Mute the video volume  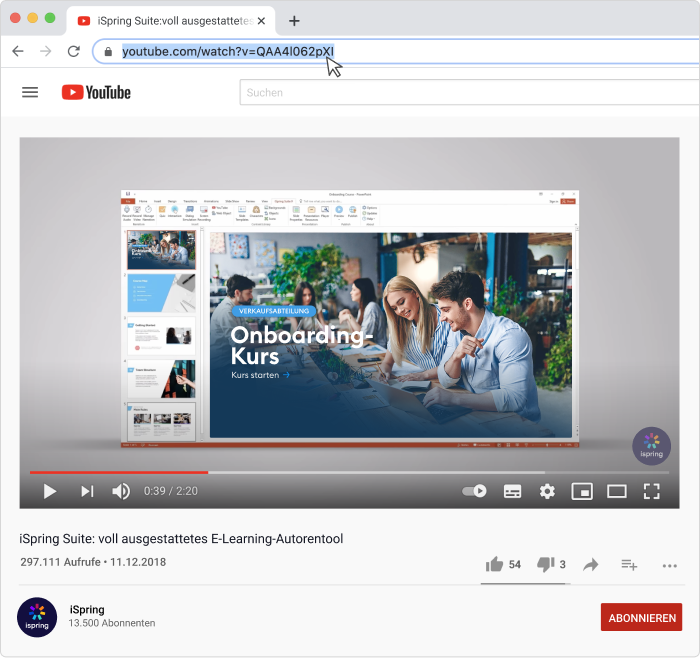121,491
